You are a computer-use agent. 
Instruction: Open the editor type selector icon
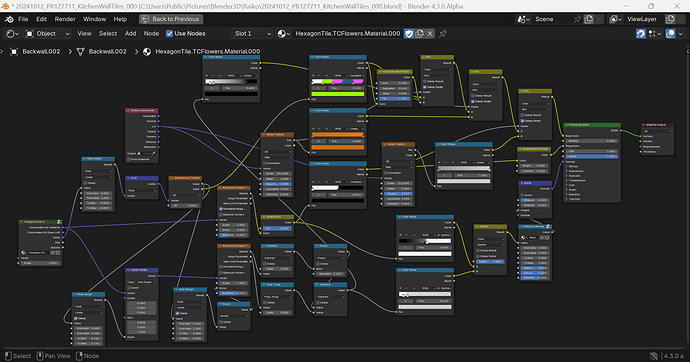click(x=12, y=33)
